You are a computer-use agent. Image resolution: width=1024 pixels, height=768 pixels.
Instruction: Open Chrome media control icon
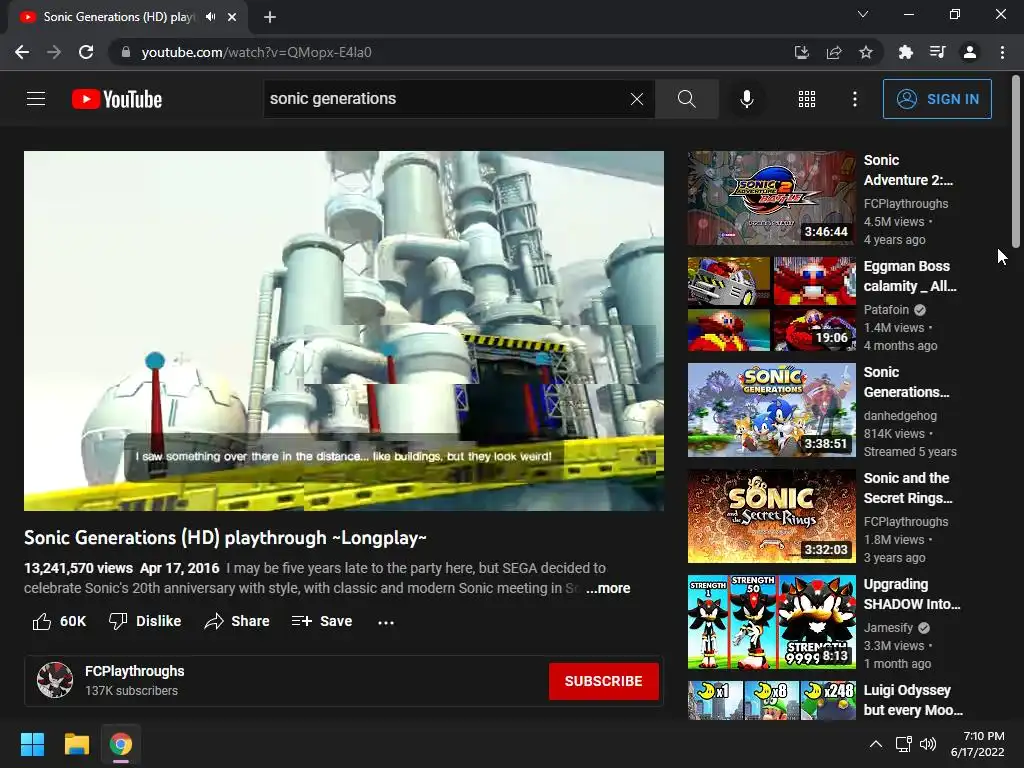pyautogui.click(x=937, y=52)
